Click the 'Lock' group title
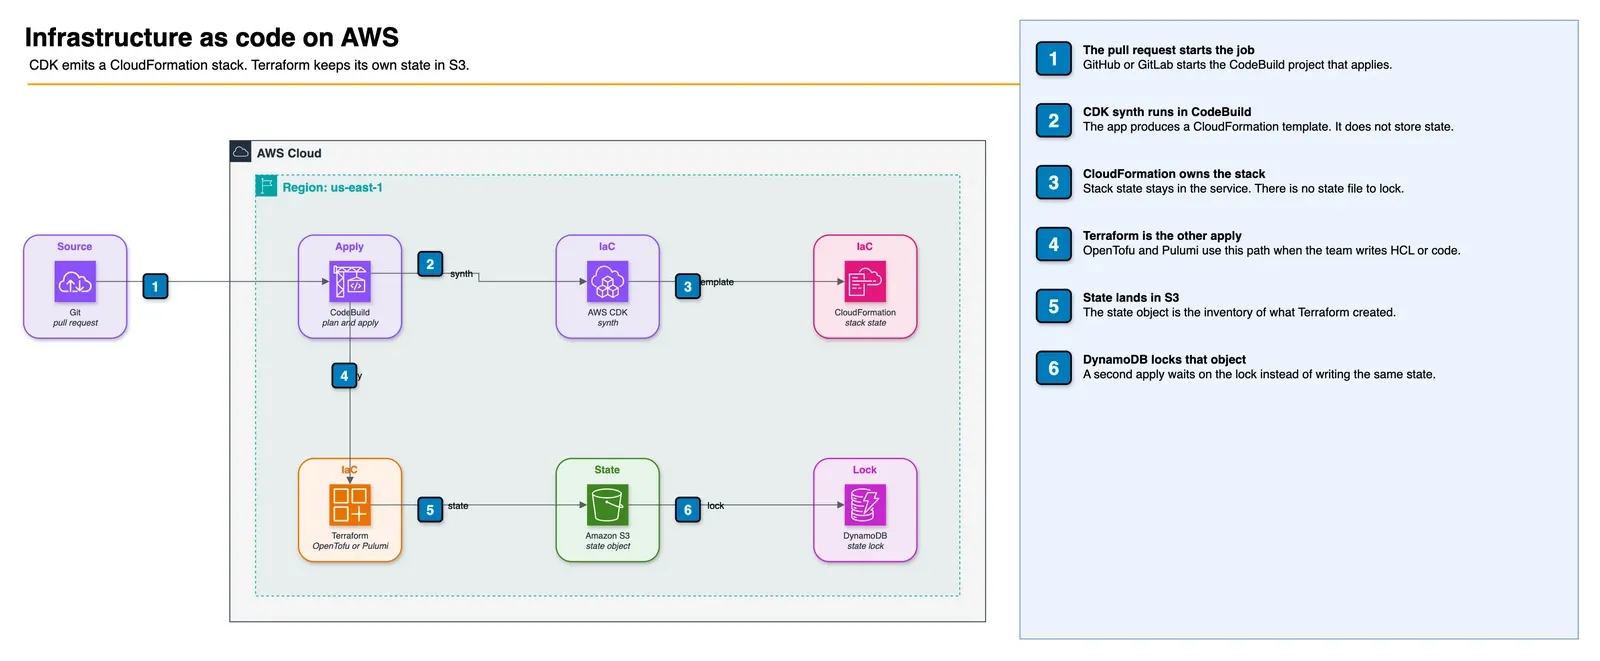 click(865, 469)
